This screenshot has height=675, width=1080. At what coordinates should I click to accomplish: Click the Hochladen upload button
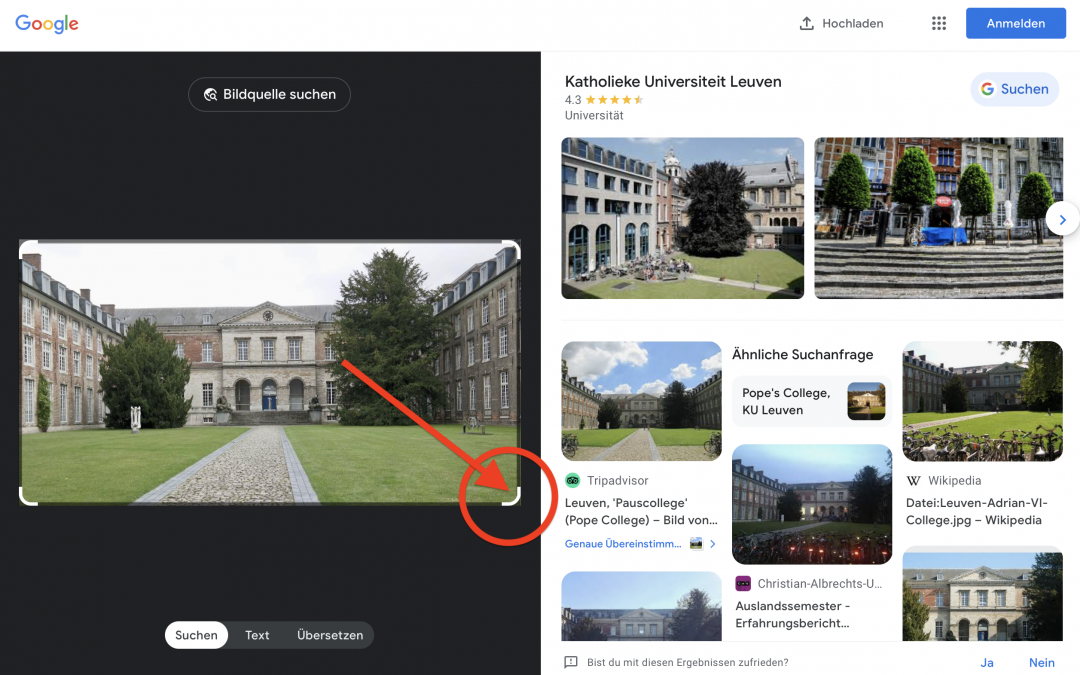tap(841, 24)
